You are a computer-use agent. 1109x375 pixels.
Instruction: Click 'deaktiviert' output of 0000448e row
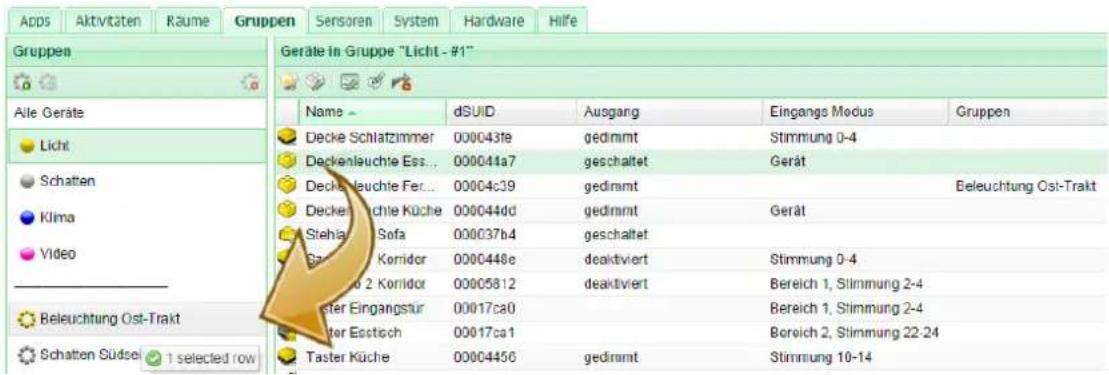pyautogui.click(x=615, y=259)
